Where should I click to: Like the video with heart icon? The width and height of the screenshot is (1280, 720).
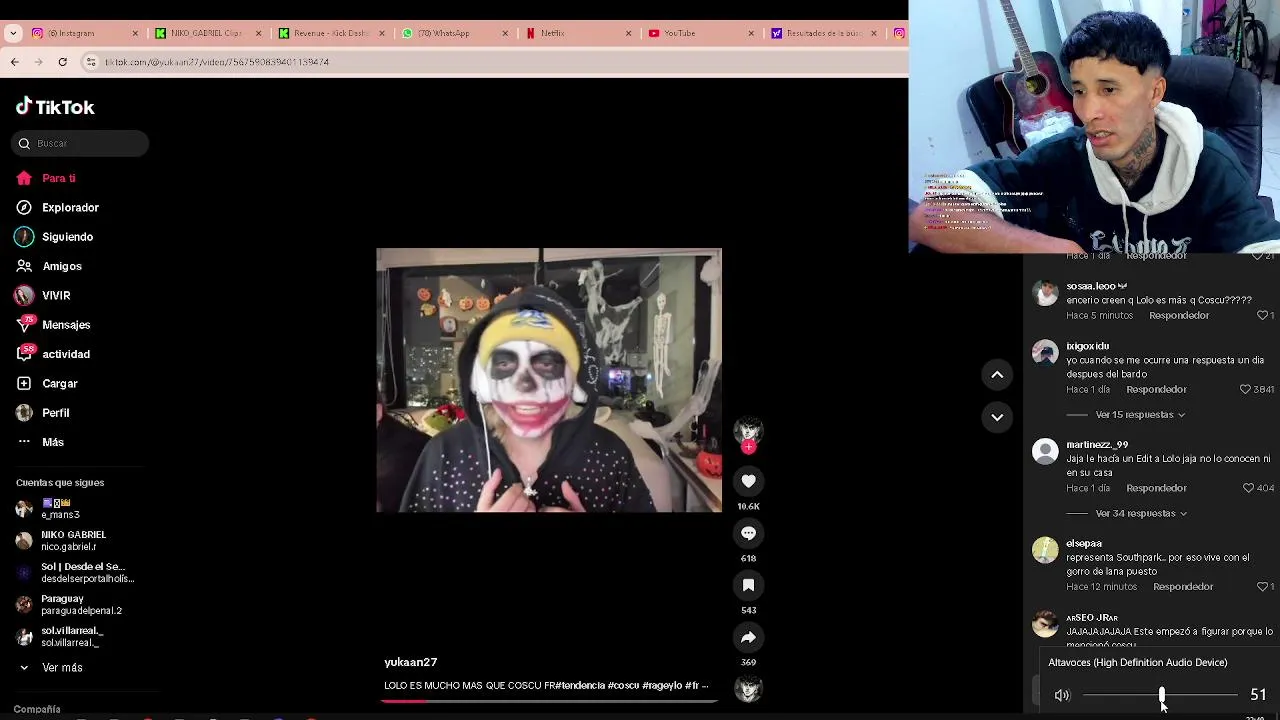pyautogui.click(x=748, y=481)
